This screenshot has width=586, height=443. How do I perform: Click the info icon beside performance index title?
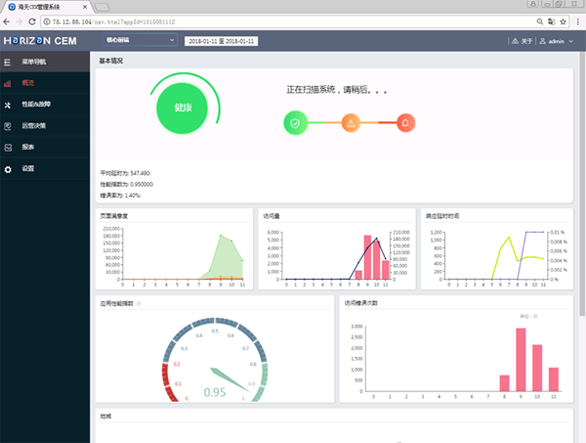click(139, 304)
